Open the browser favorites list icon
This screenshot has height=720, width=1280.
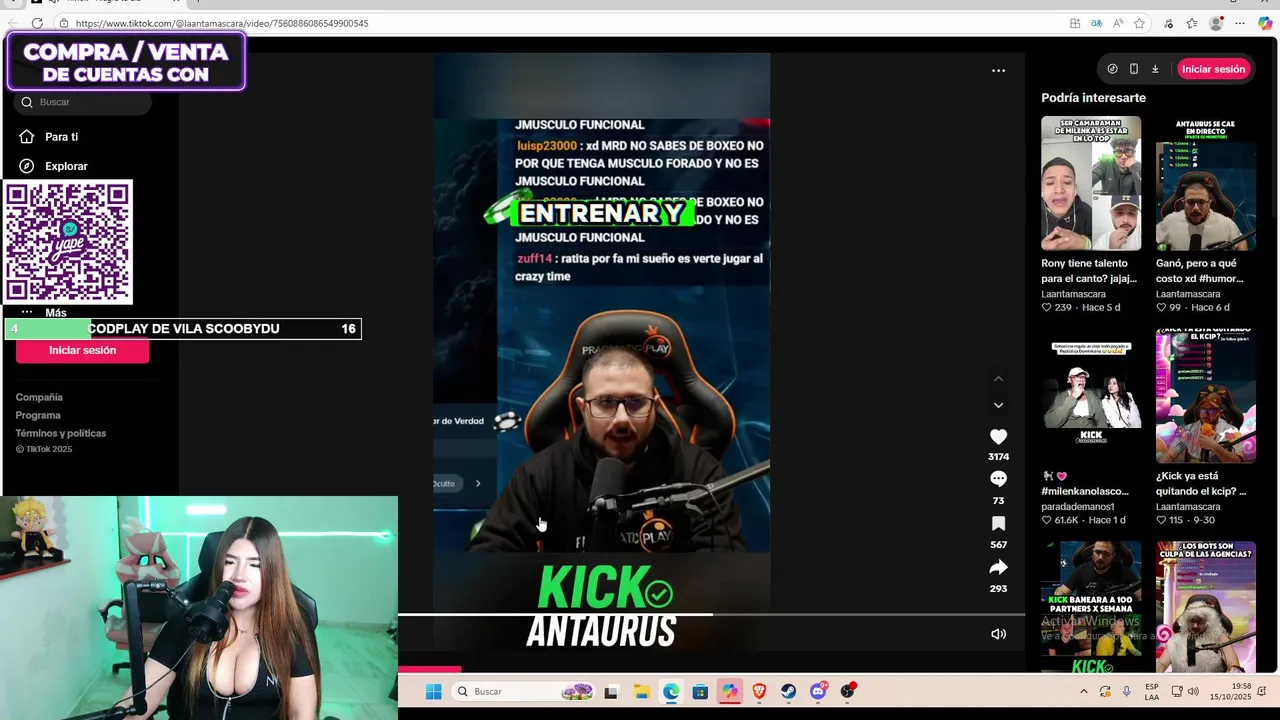pyautogui.click(x=1192, y=23)
